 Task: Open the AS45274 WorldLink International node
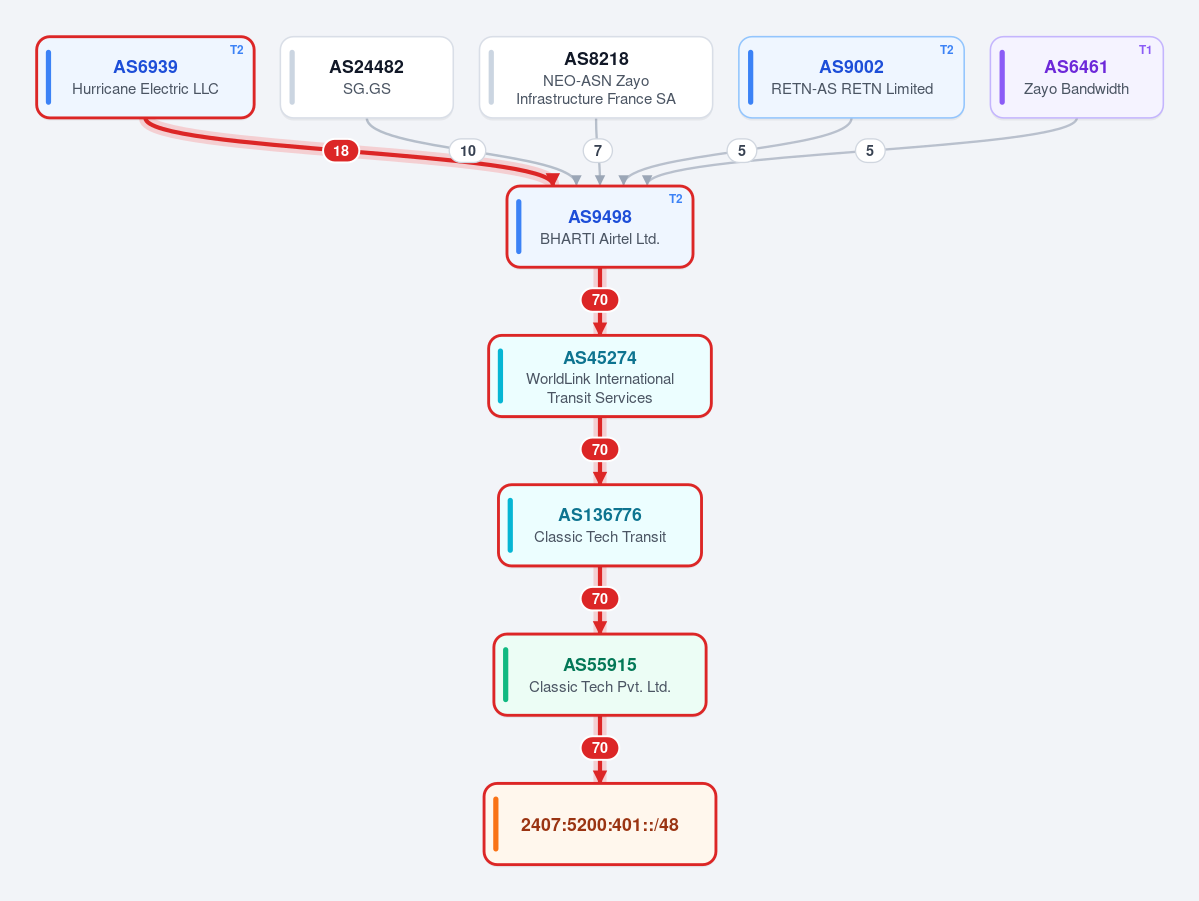pyautogui.click(x=600, y=376)
